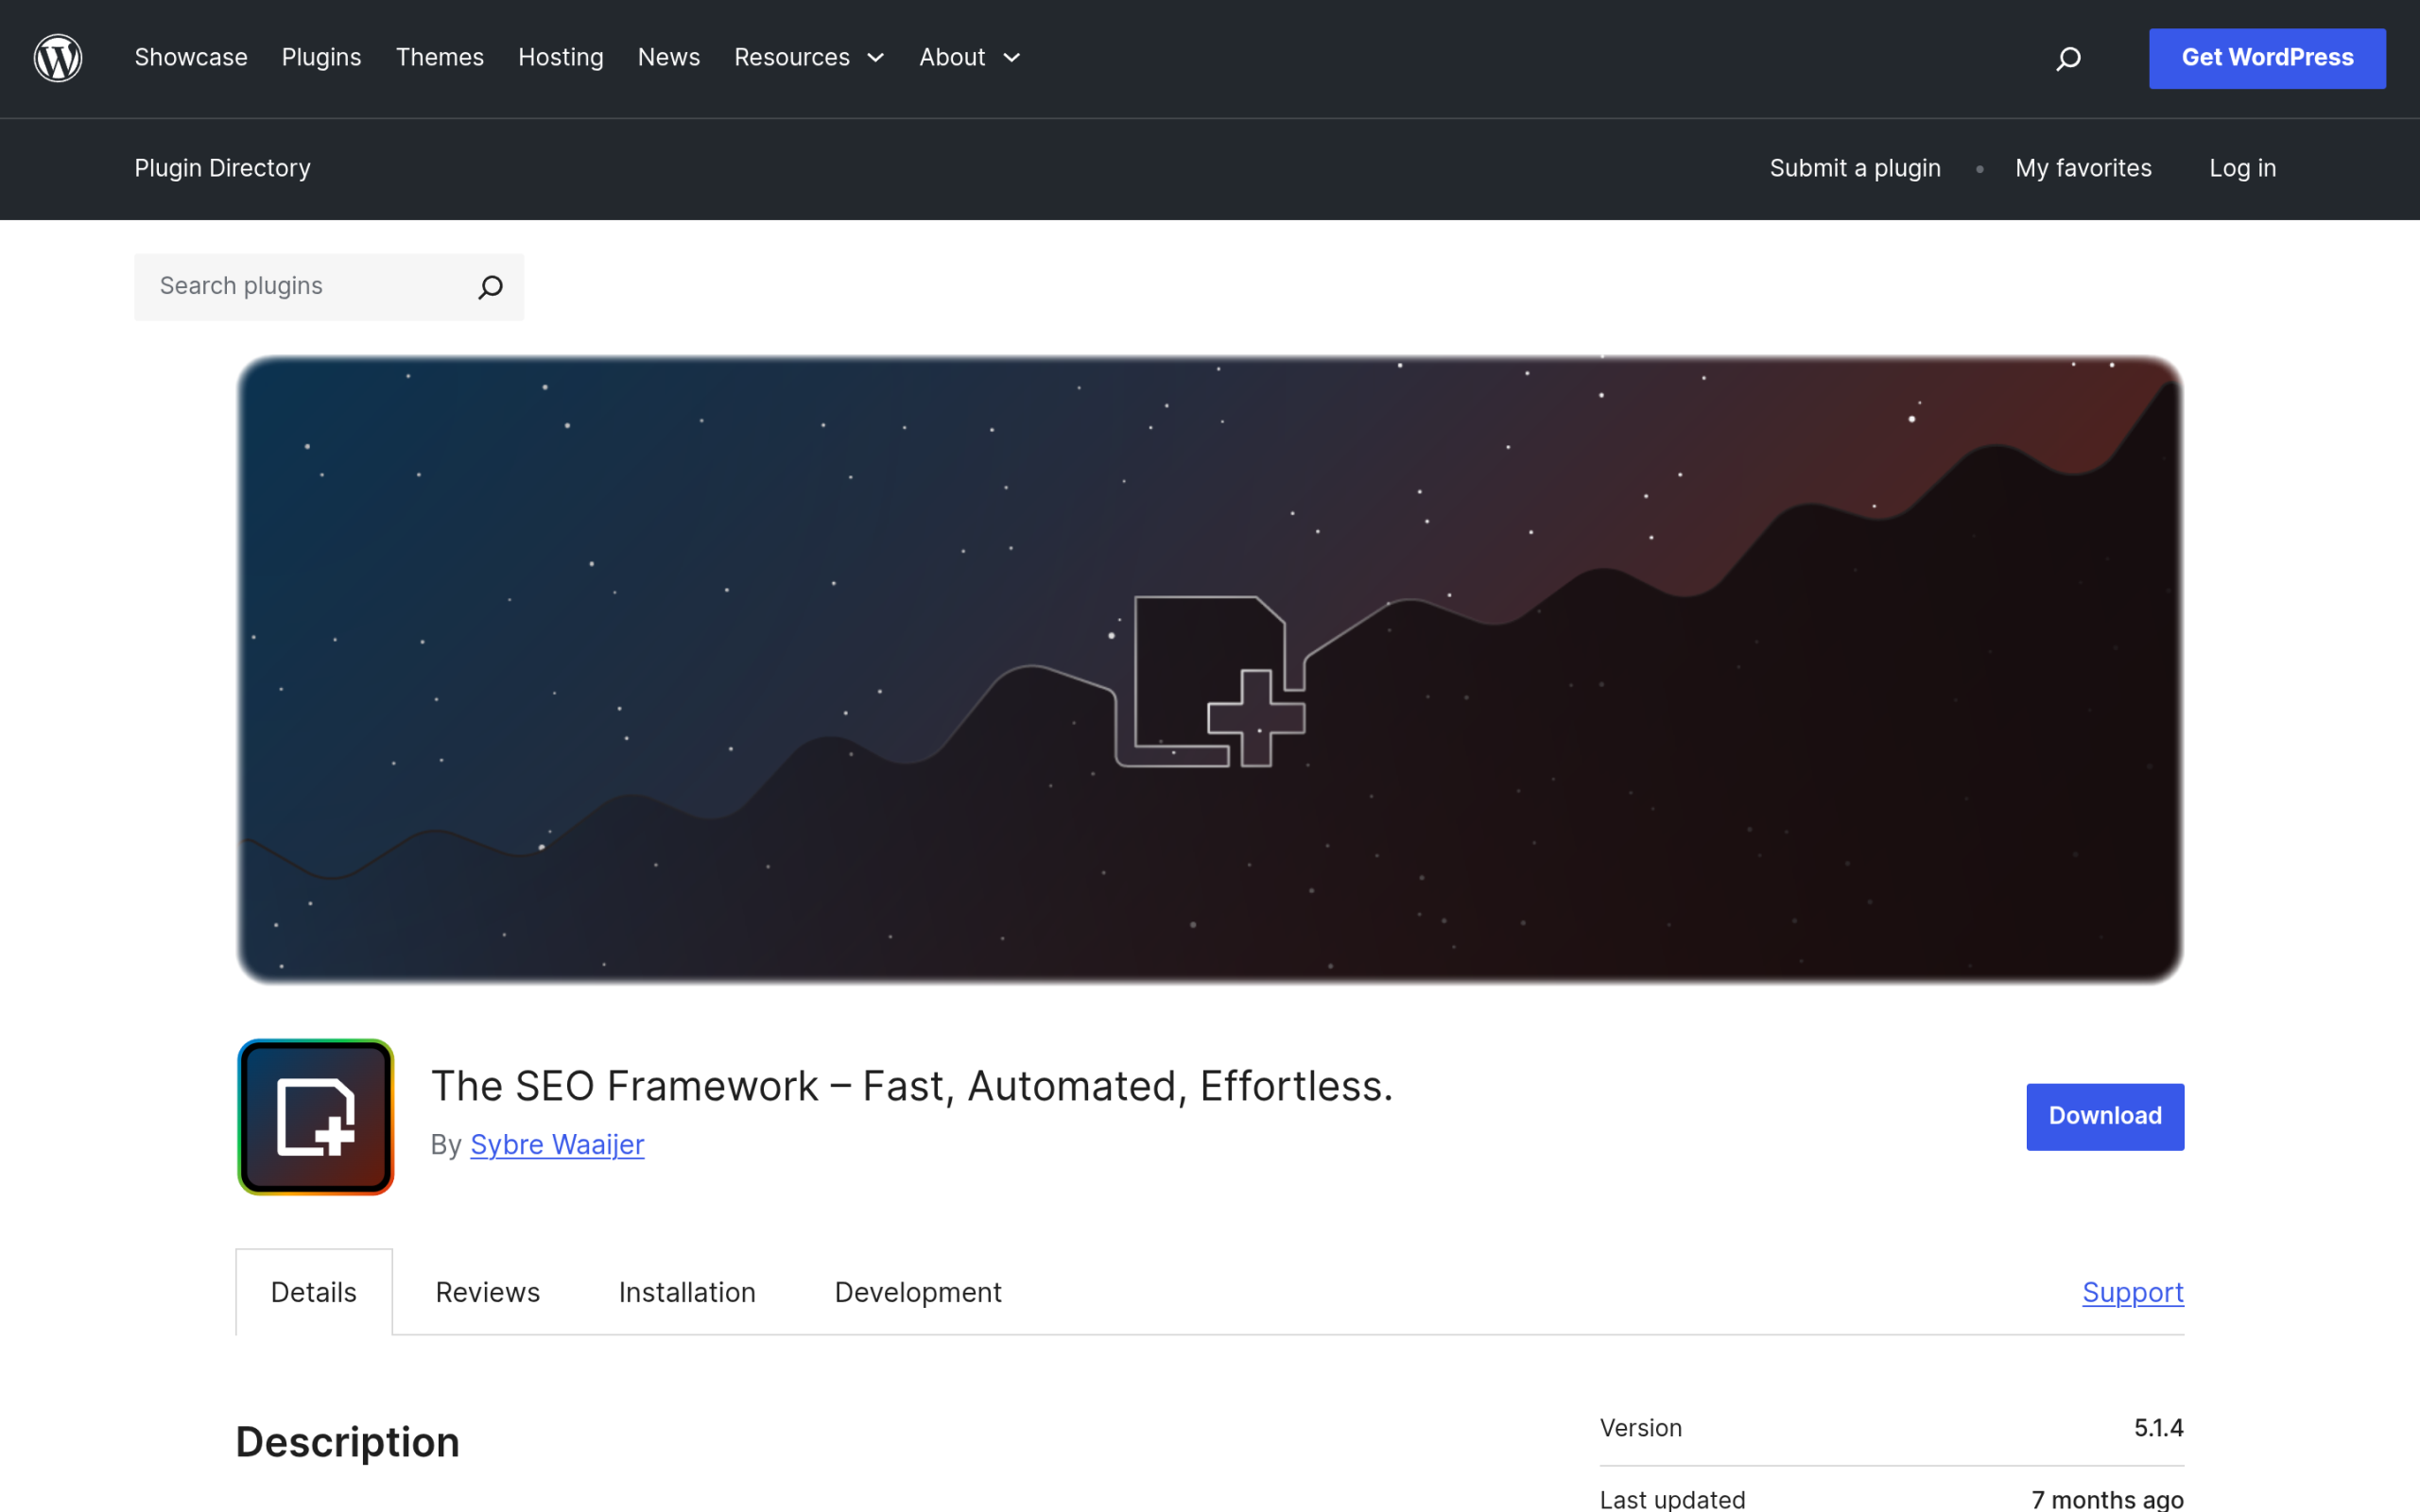The image size is (2420, 1512).
Task: Click The SEO Framework plugin icon
Action: tap(315, 1116)
